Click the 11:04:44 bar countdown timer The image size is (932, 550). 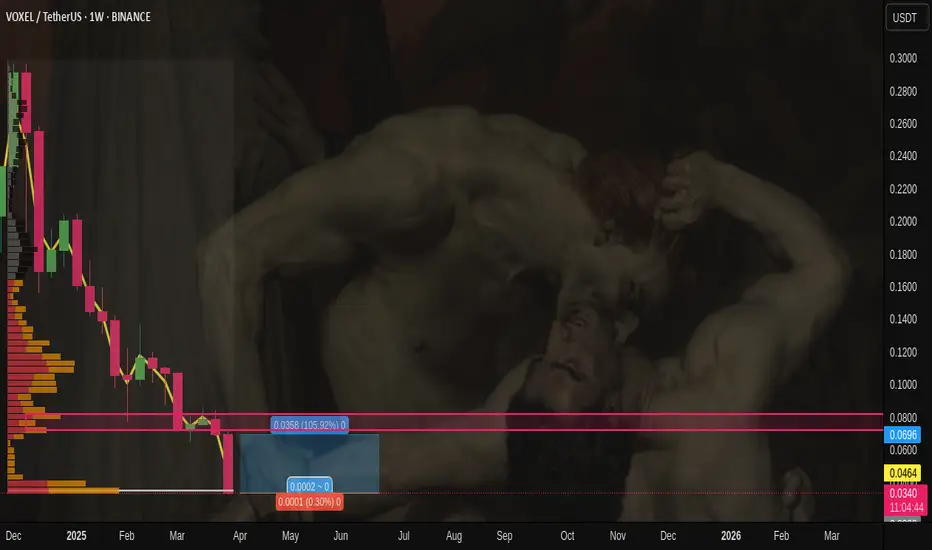905,508
